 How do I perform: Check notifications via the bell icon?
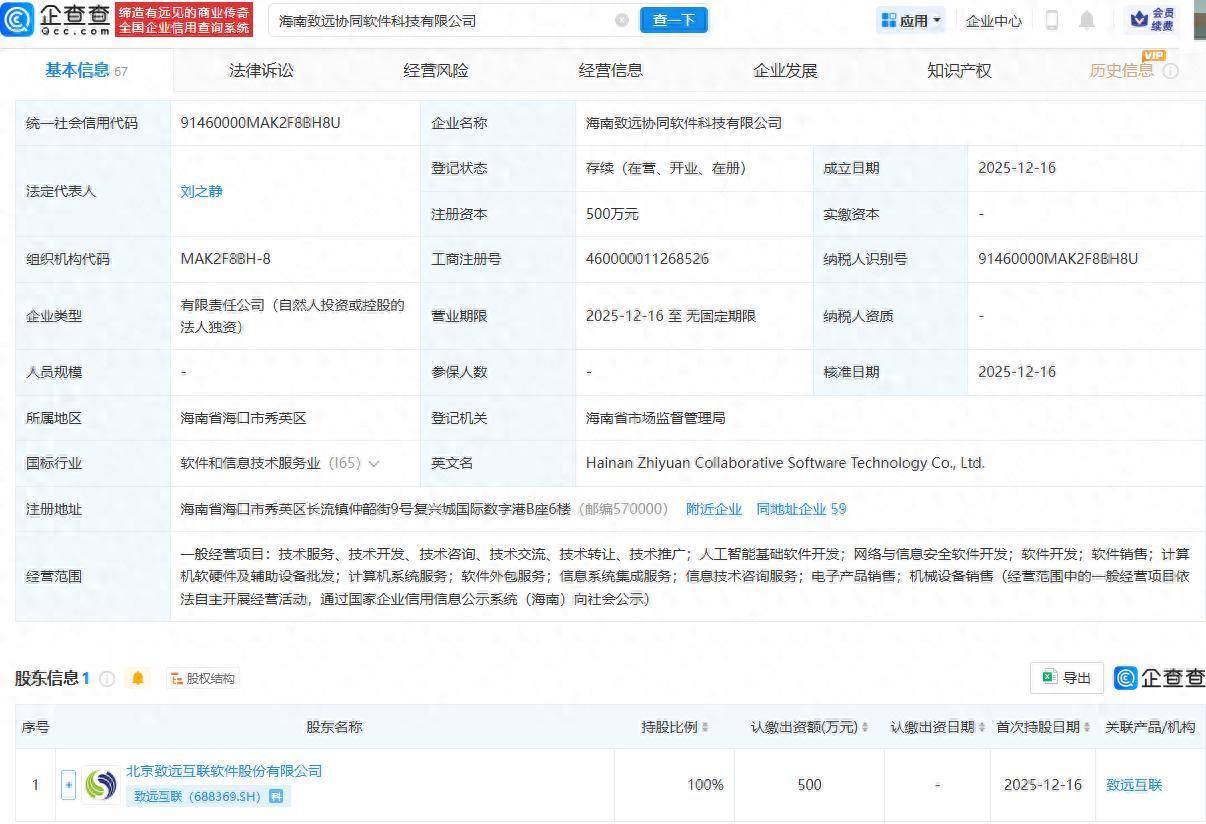(x=1086, y=20)
